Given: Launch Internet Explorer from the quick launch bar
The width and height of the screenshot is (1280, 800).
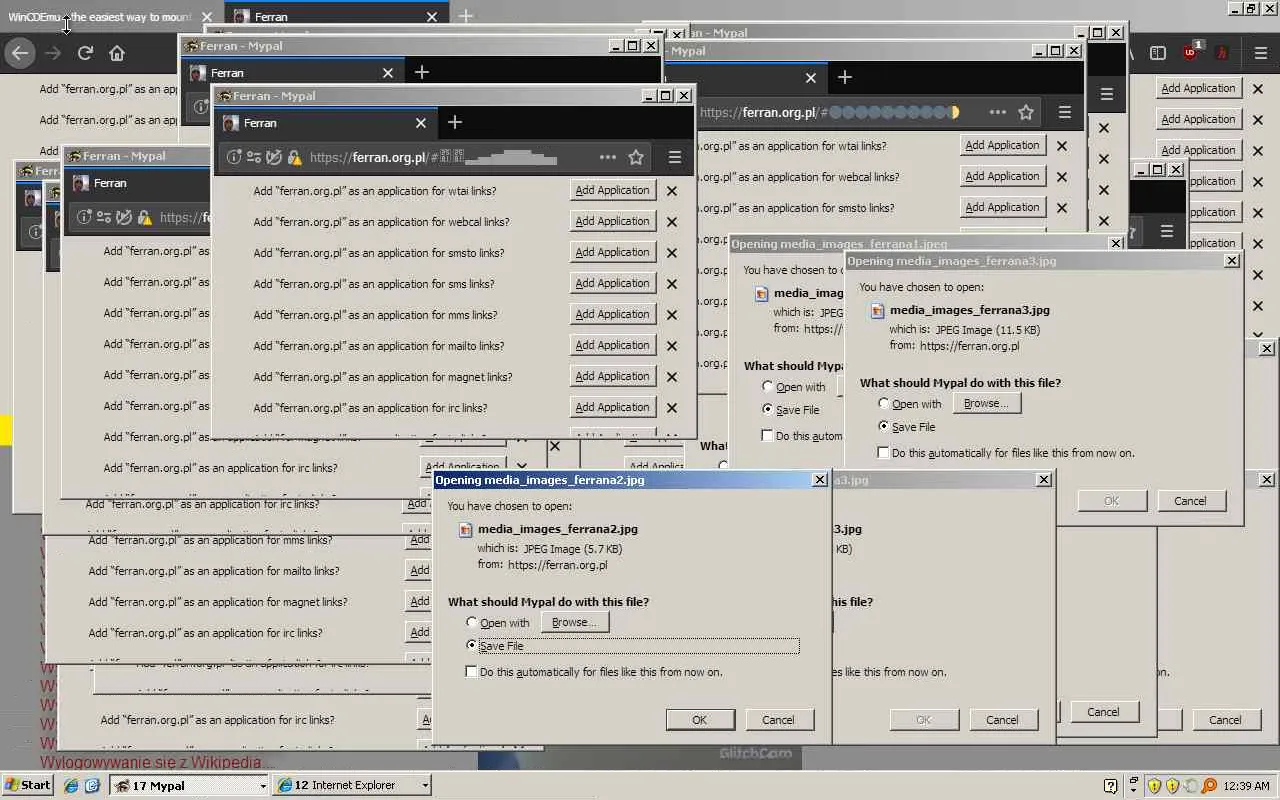Looking at the screenshot, I should [x=71, y=785].
